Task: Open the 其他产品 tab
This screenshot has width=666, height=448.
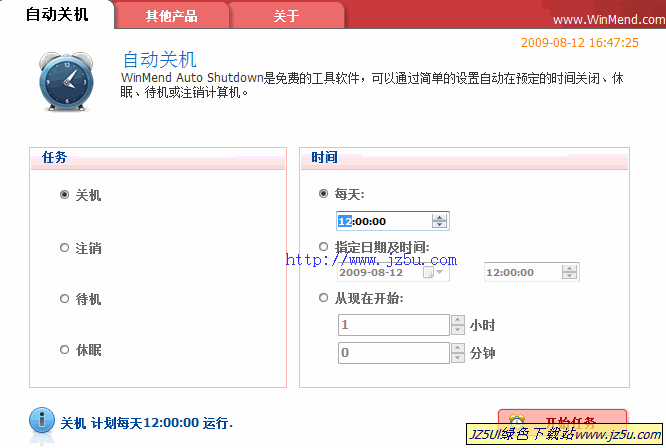Action: (x=172, y=16)
